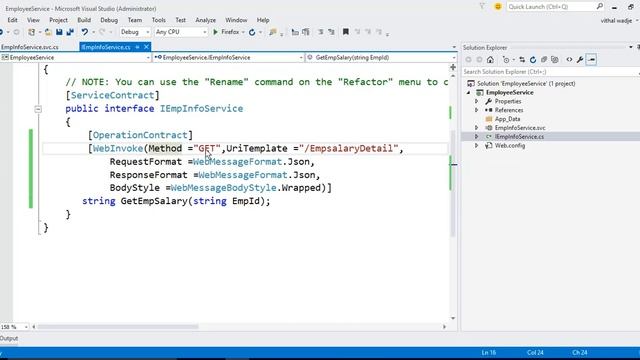Open the Debug configuration dropdown

(135, 32)
